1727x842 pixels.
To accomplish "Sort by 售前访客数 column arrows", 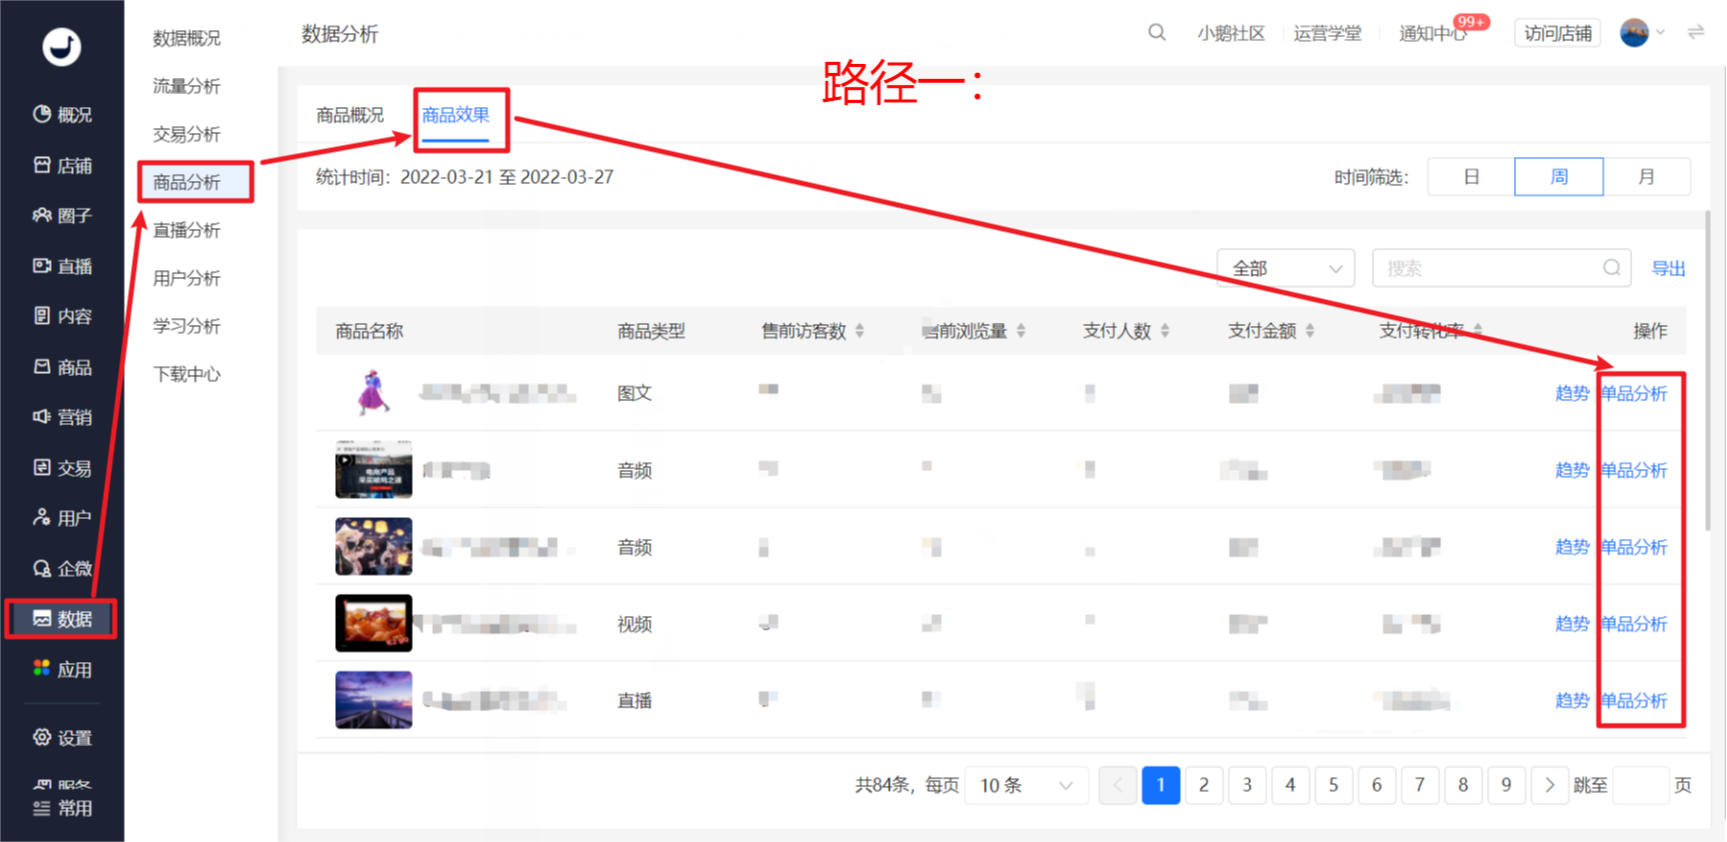I will [x=859, y=331].
